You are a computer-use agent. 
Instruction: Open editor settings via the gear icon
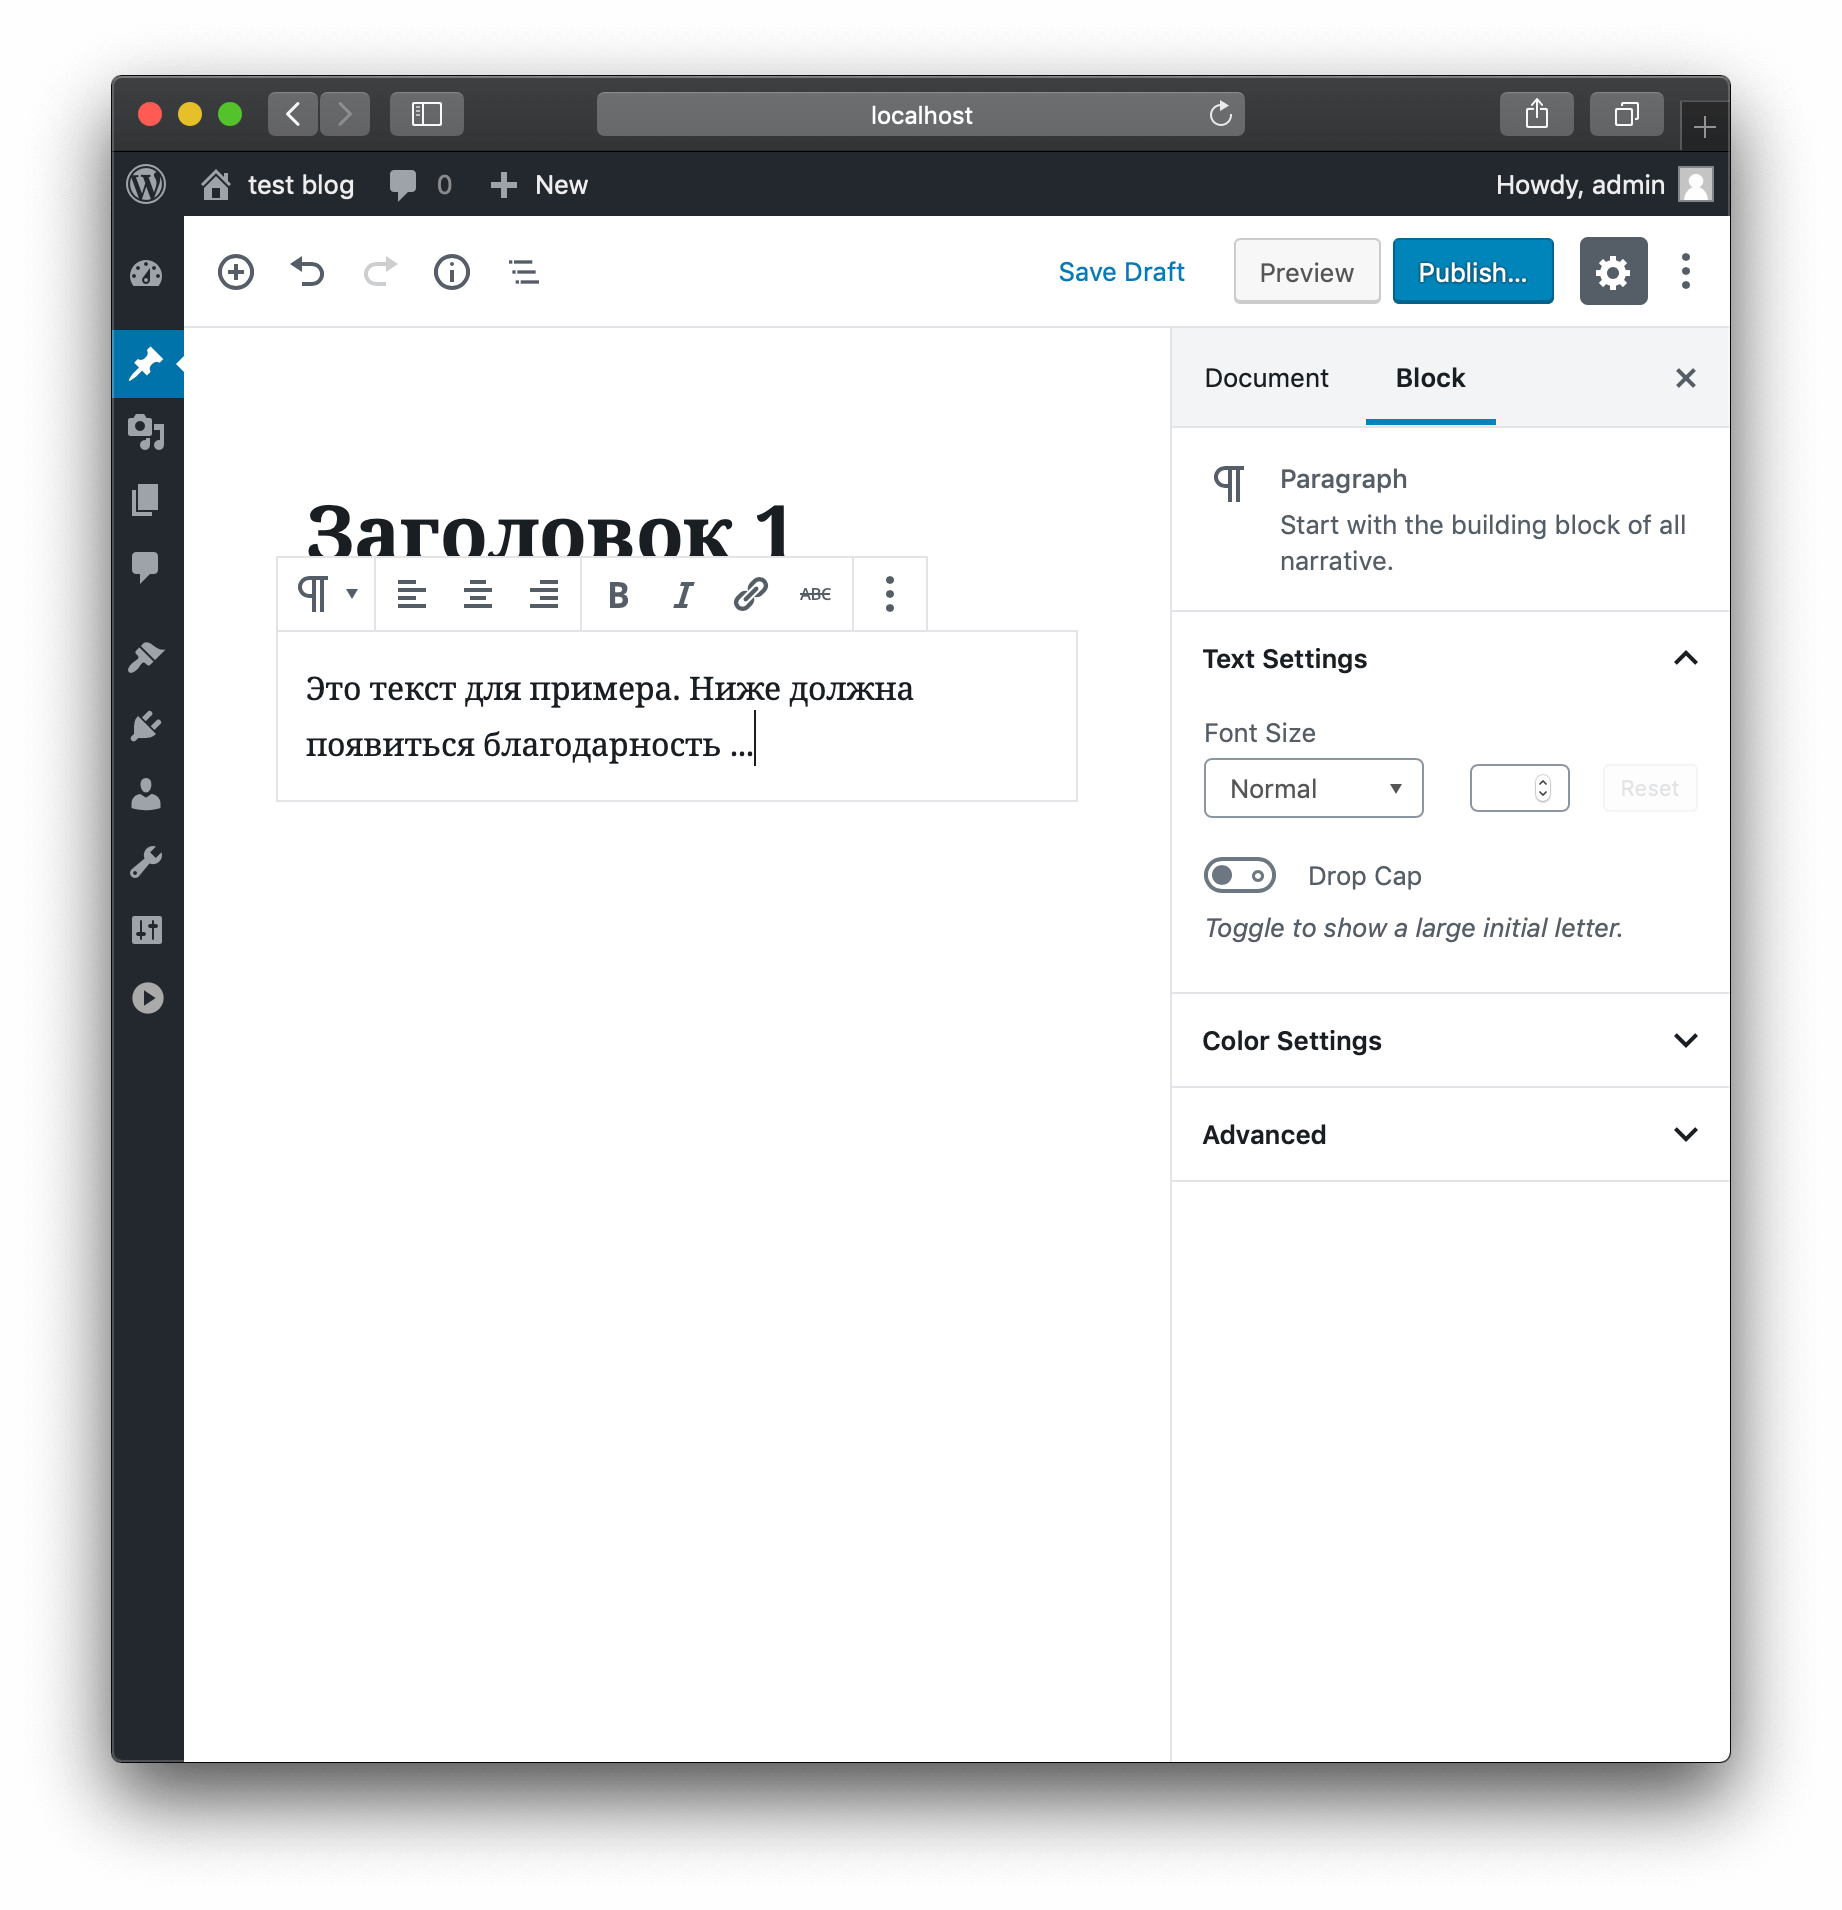1613,271
